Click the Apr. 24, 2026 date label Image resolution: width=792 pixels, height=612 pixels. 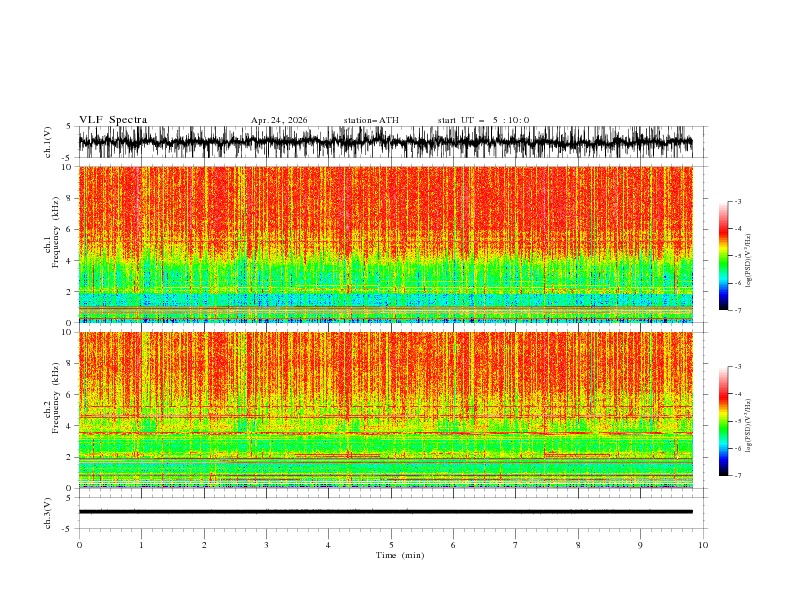279,120
